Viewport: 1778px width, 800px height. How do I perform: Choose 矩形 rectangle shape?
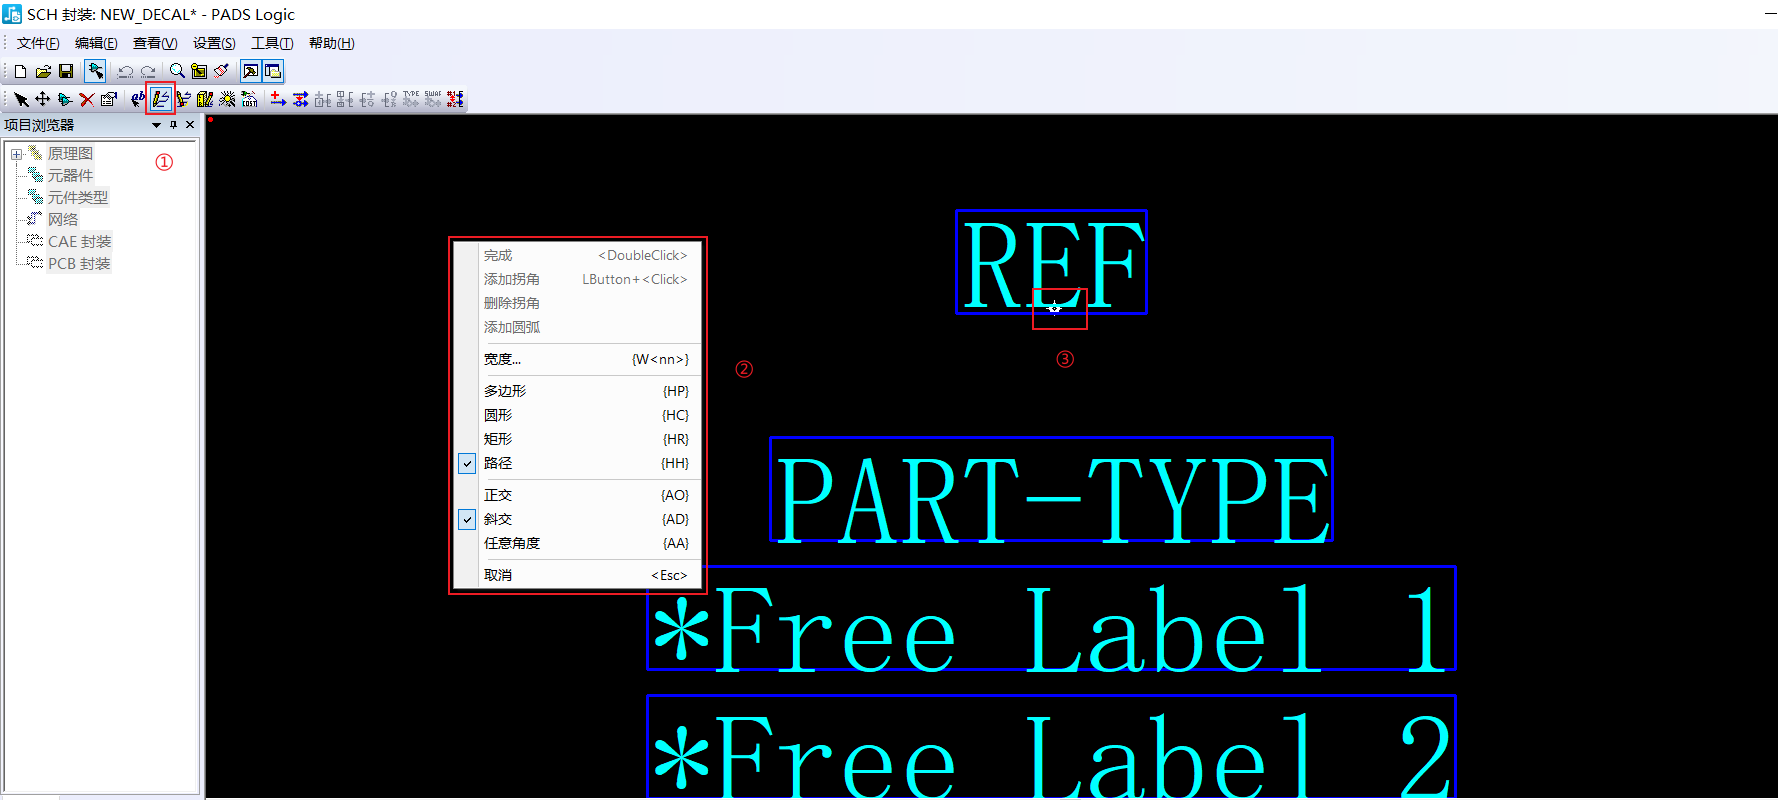[578, 439]
